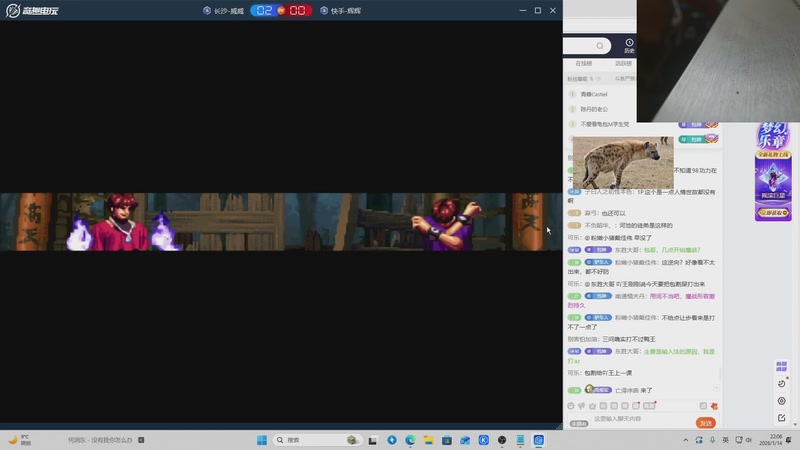Close the music widget on the taskbar
Screen dimensions: 800x450
point(141,440)
